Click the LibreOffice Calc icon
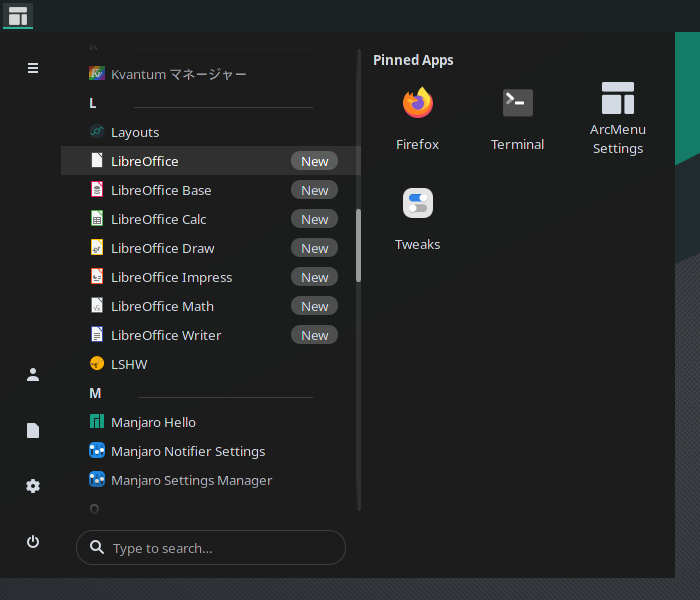The height and width of the screenshot is (600, 700). tap(97, 218)
